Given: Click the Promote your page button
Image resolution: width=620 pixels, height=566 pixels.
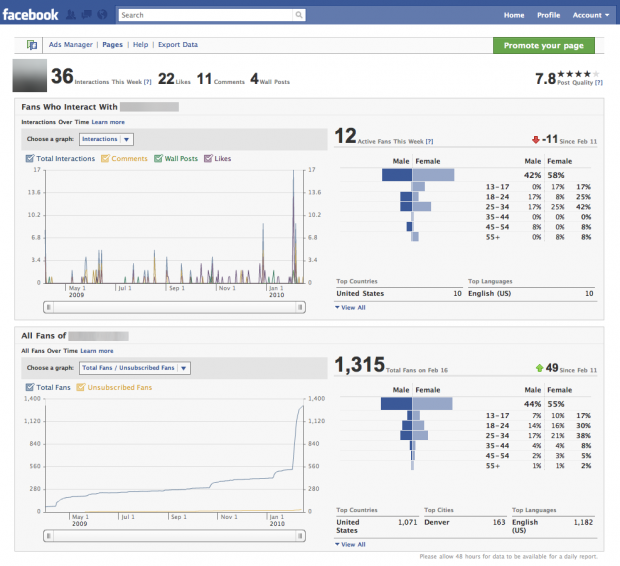Looking at the screenshot, I should click(544, 45).
